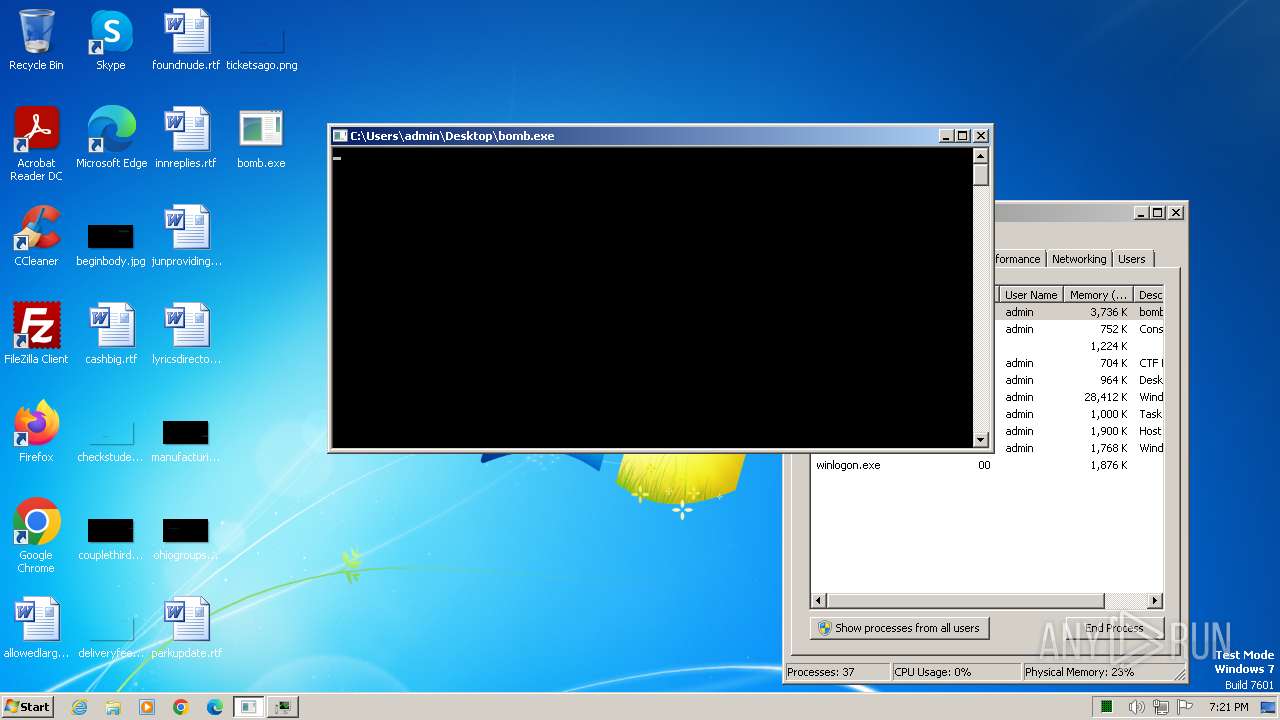Open the network tray icon
The height and width of the screenshot is (720, 1280).
(1161, 707)
